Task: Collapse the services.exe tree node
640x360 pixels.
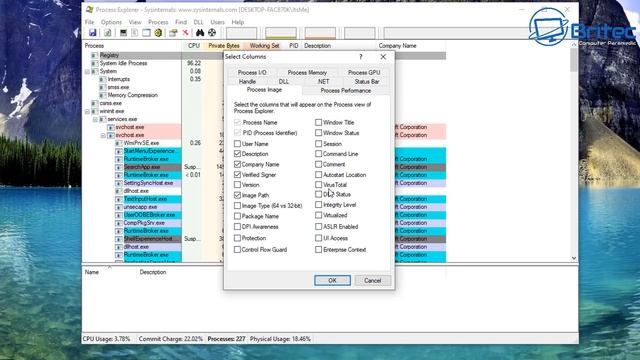Action: coord(95,119)
